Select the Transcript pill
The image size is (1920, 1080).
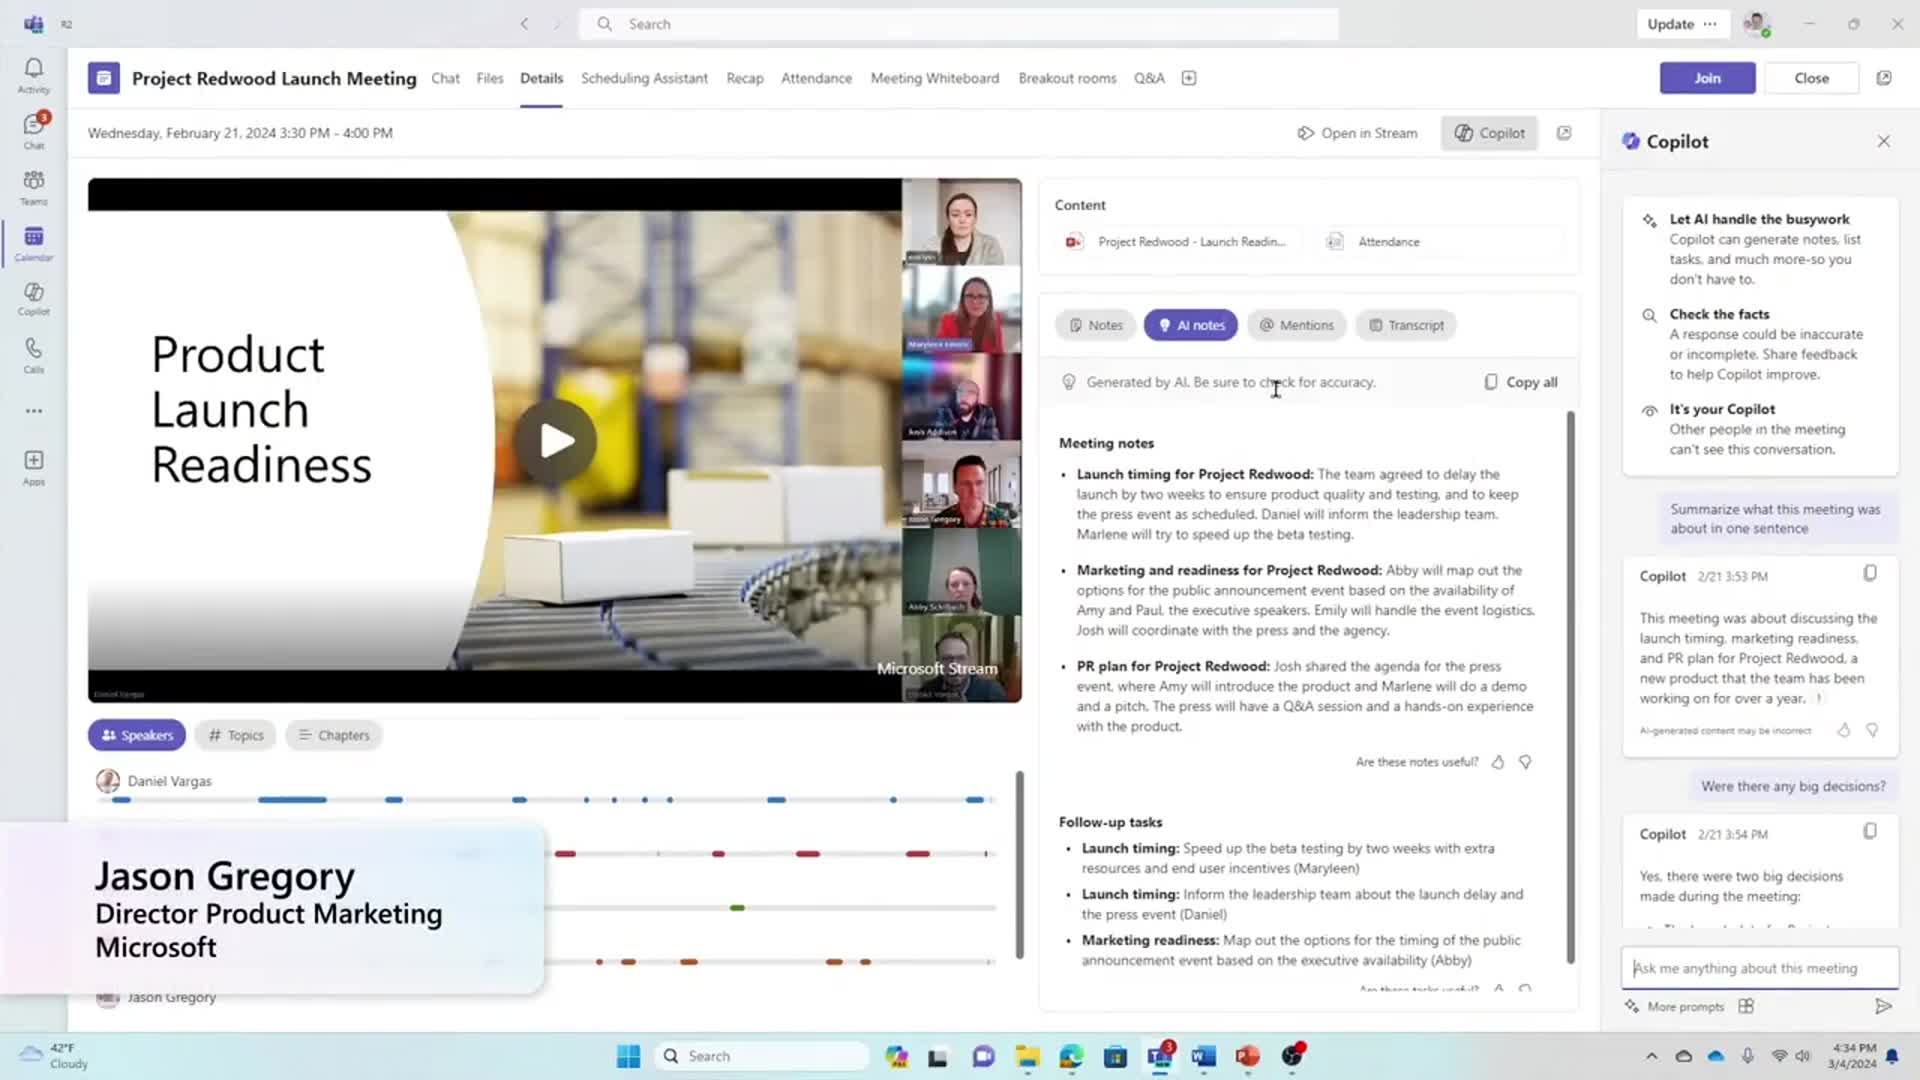[x=1406, y=325]
